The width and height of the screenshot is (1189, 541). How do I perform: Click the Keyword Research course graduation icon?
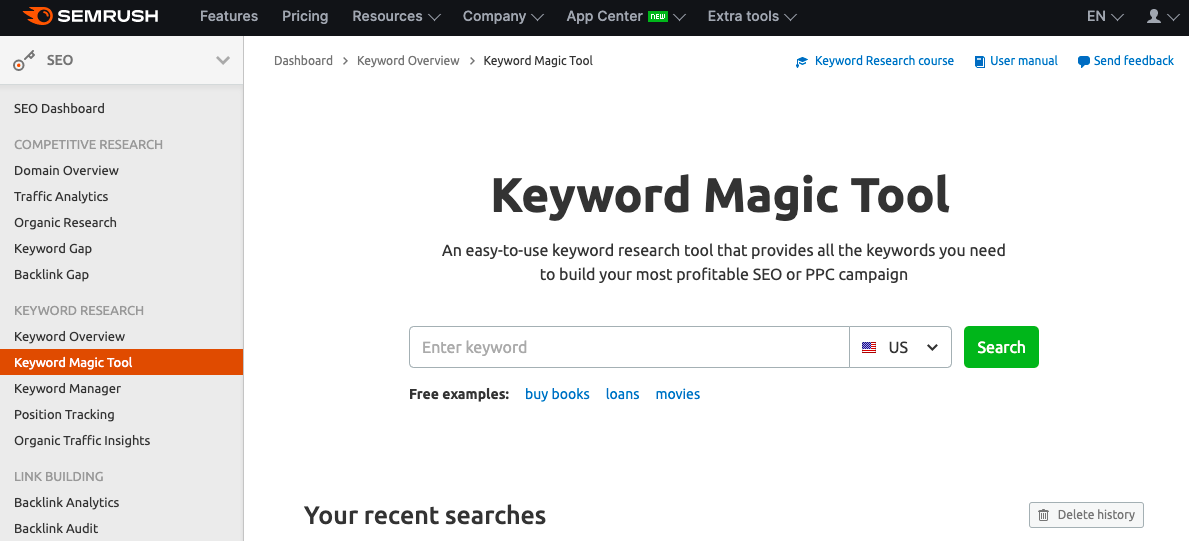coord(802,62)
